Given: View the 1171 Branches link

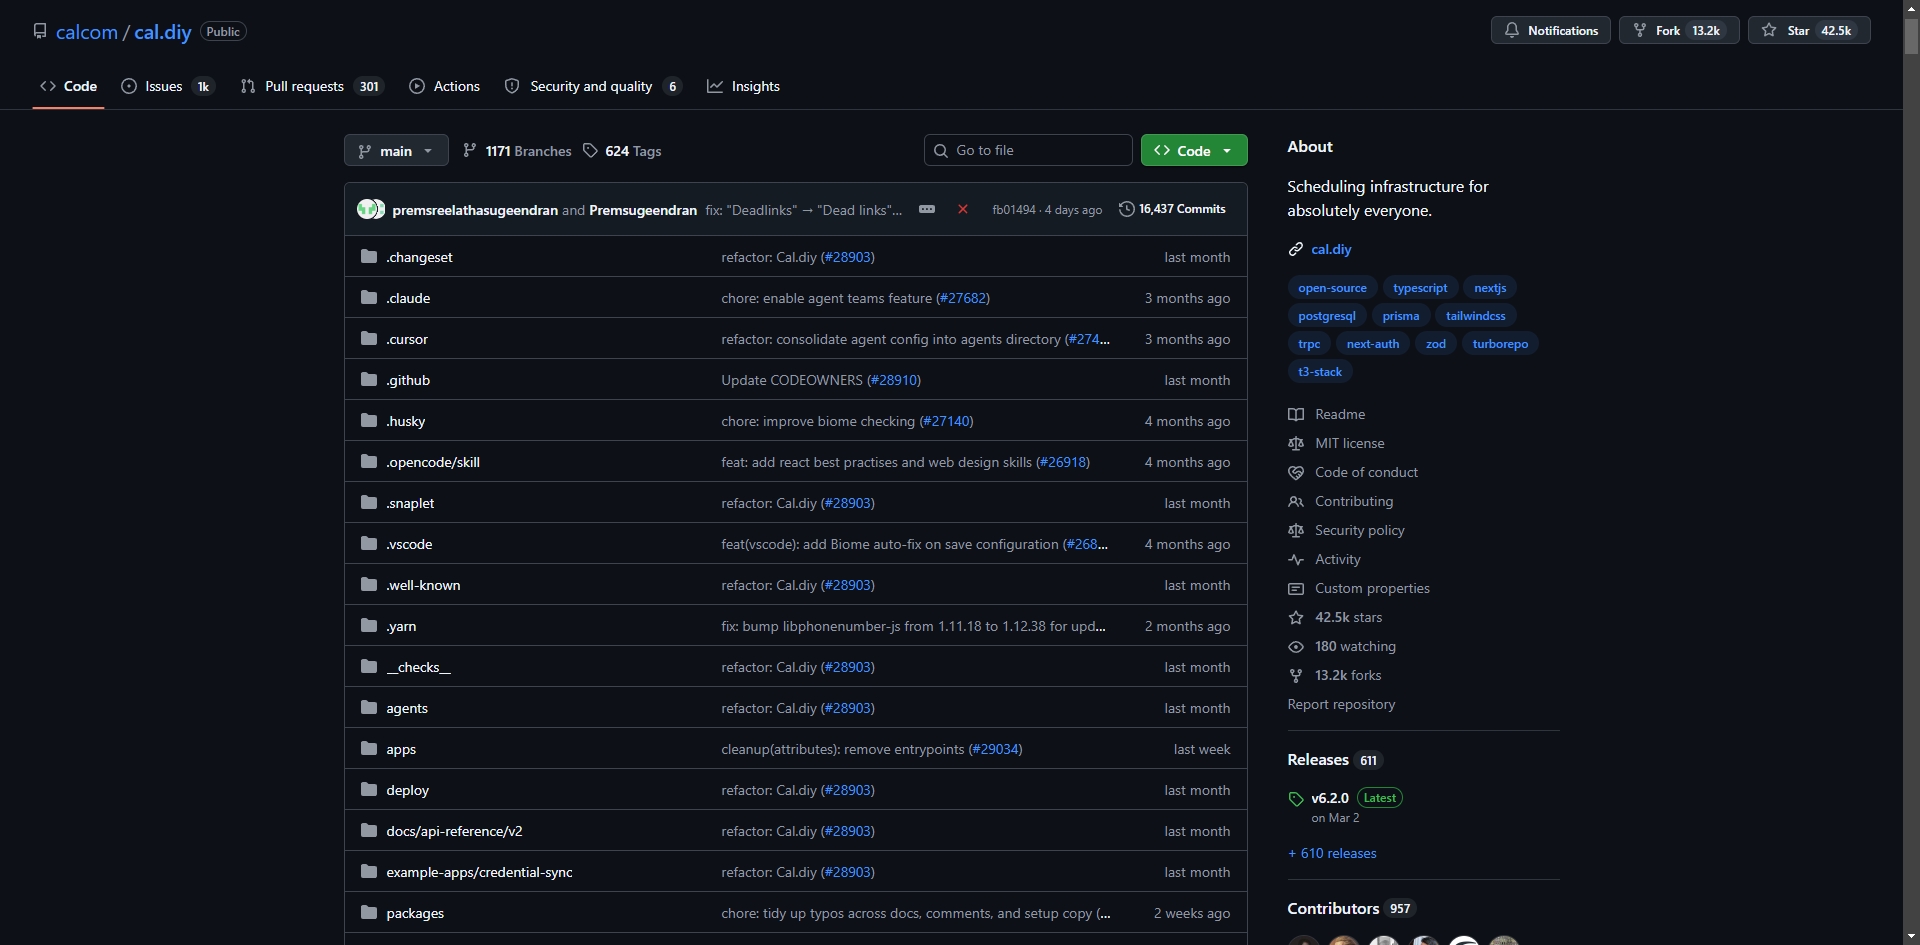Looking at the screenshot, I should (x=517, y=151).
